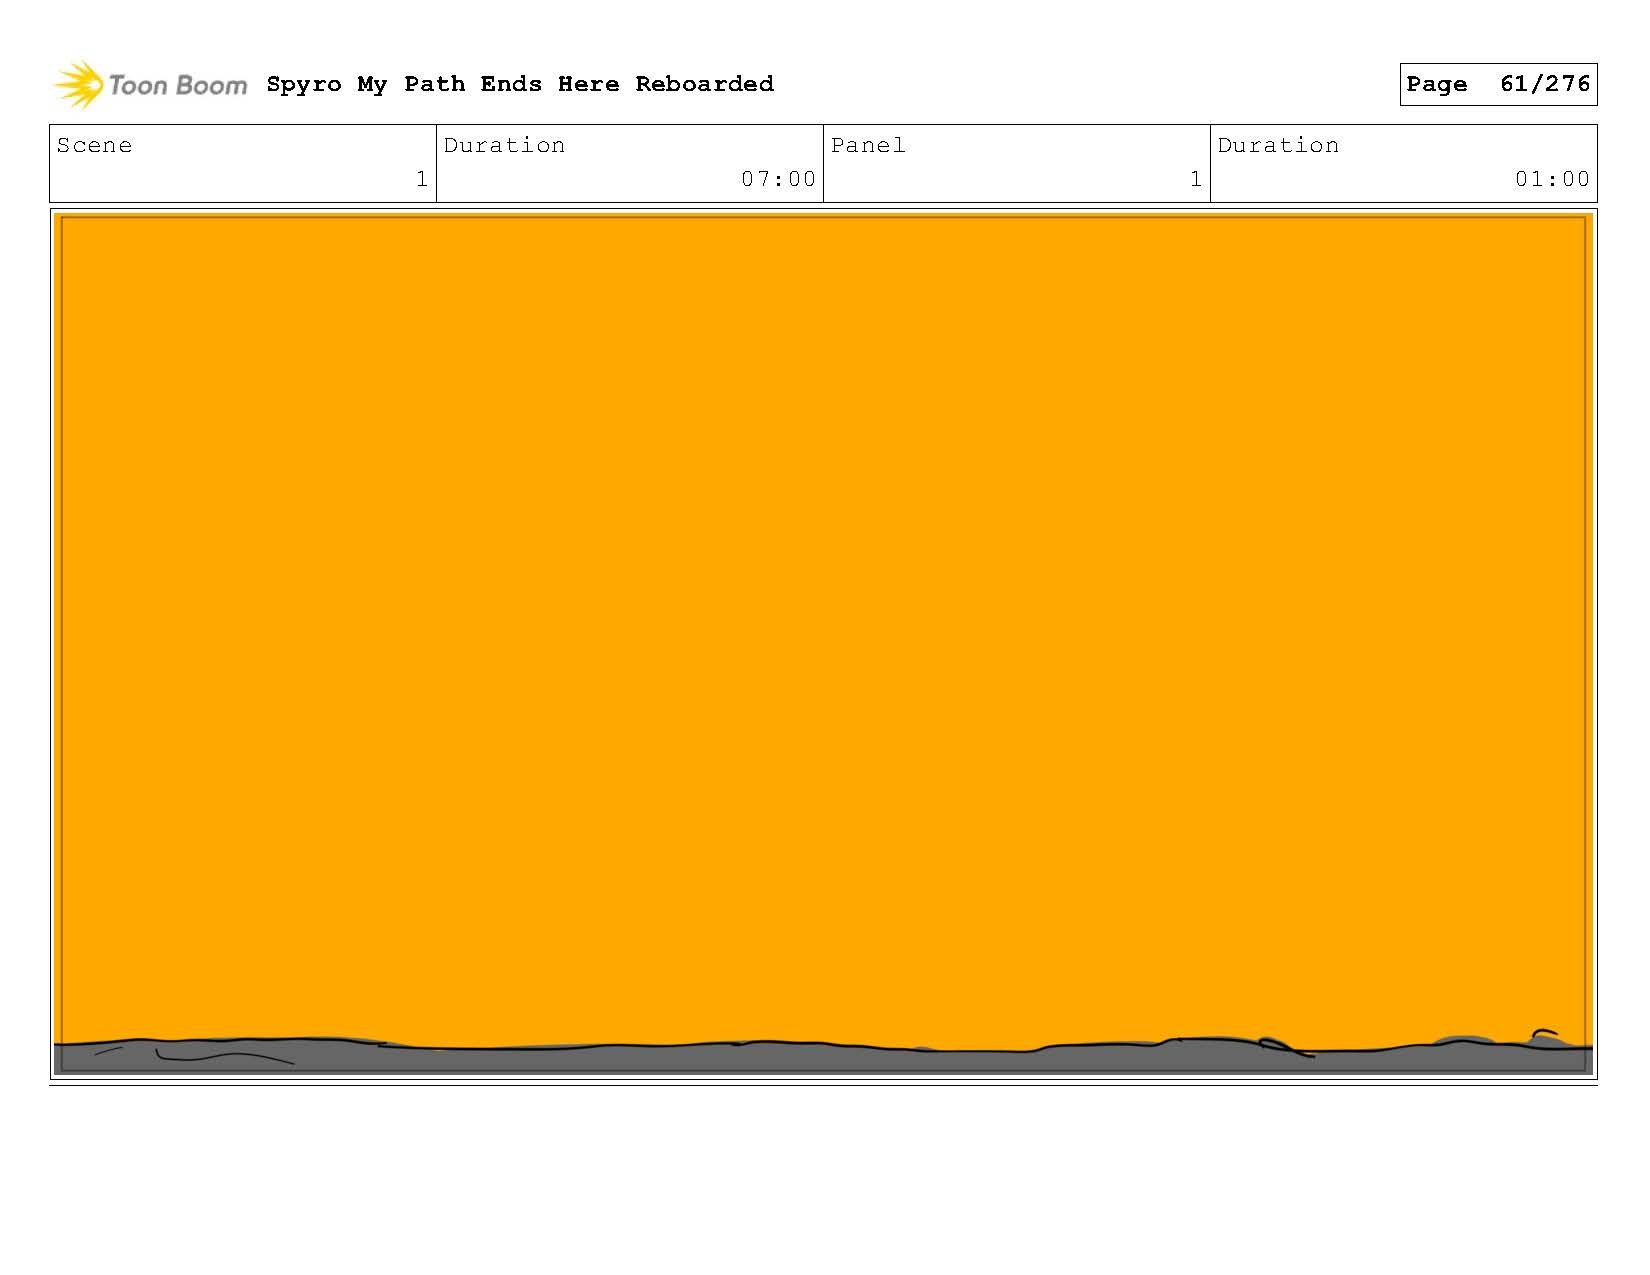
Task: Click the 'Panel' header label
Action: (868, 145)
